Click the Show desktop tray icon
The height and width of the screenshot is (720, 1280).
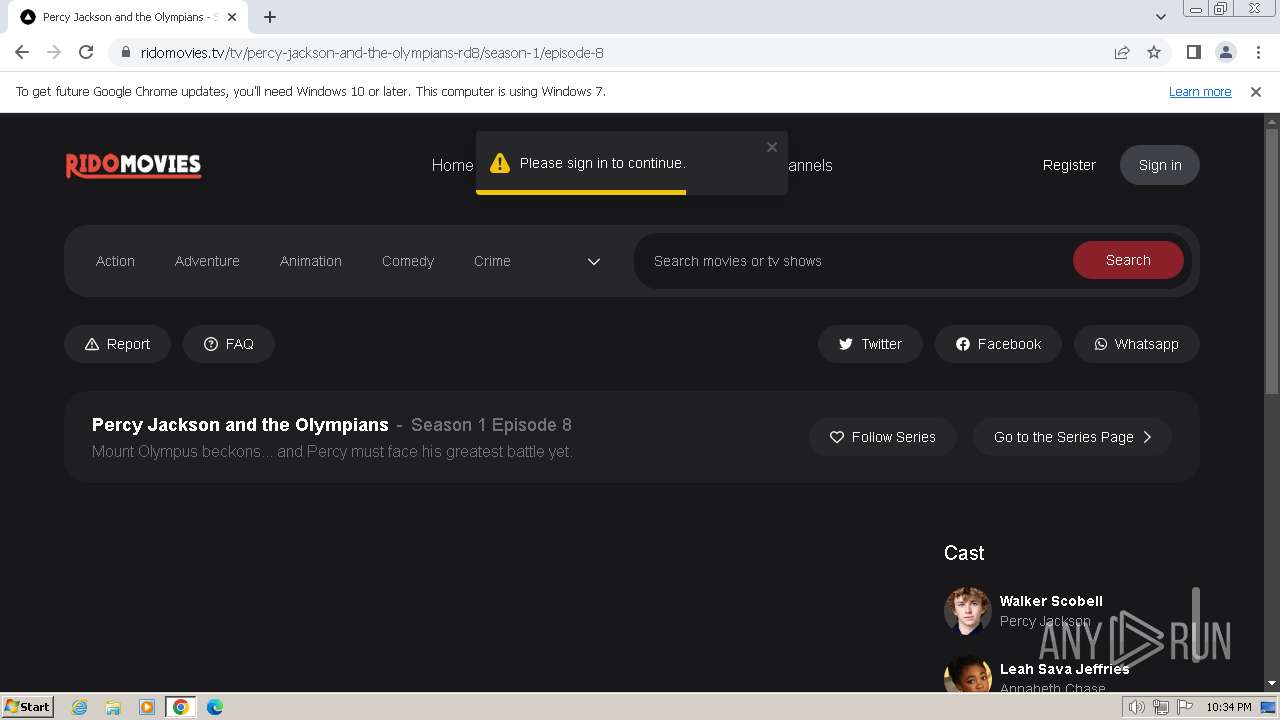pos(1269,707)
